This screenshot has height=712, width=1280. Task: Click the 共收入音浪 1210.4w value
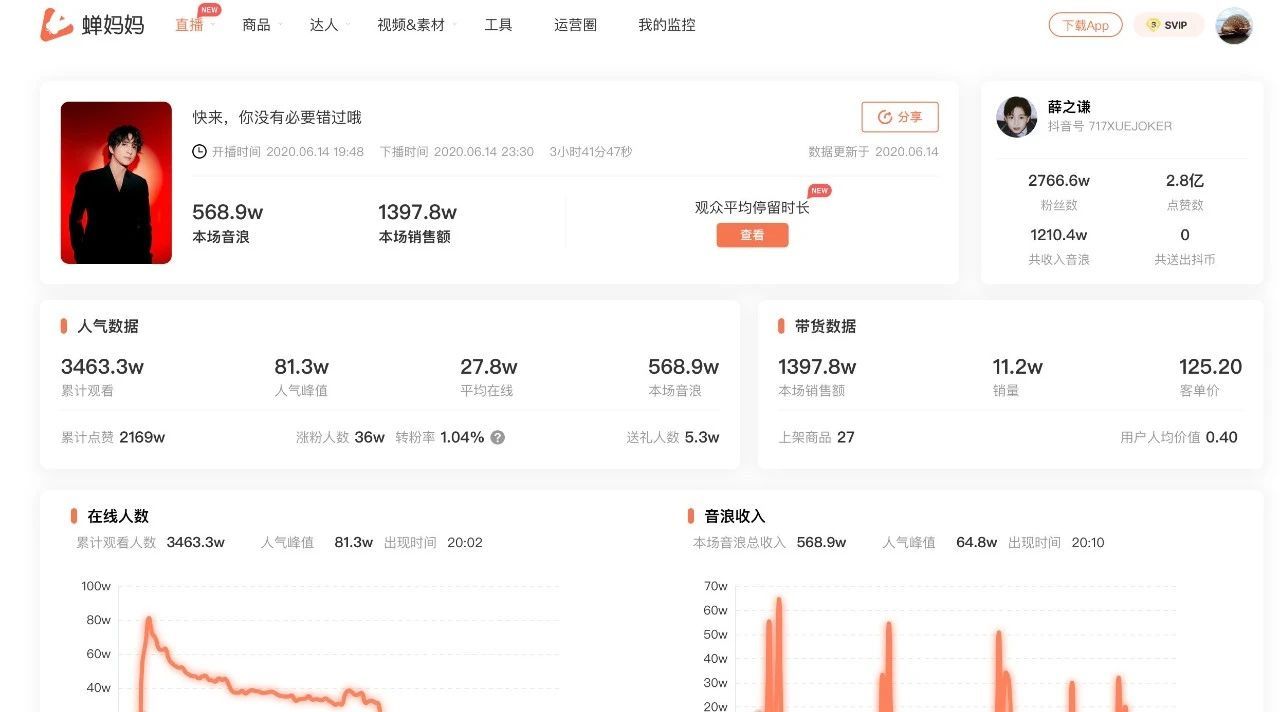pyautogui.click(x=1059, y=235)
